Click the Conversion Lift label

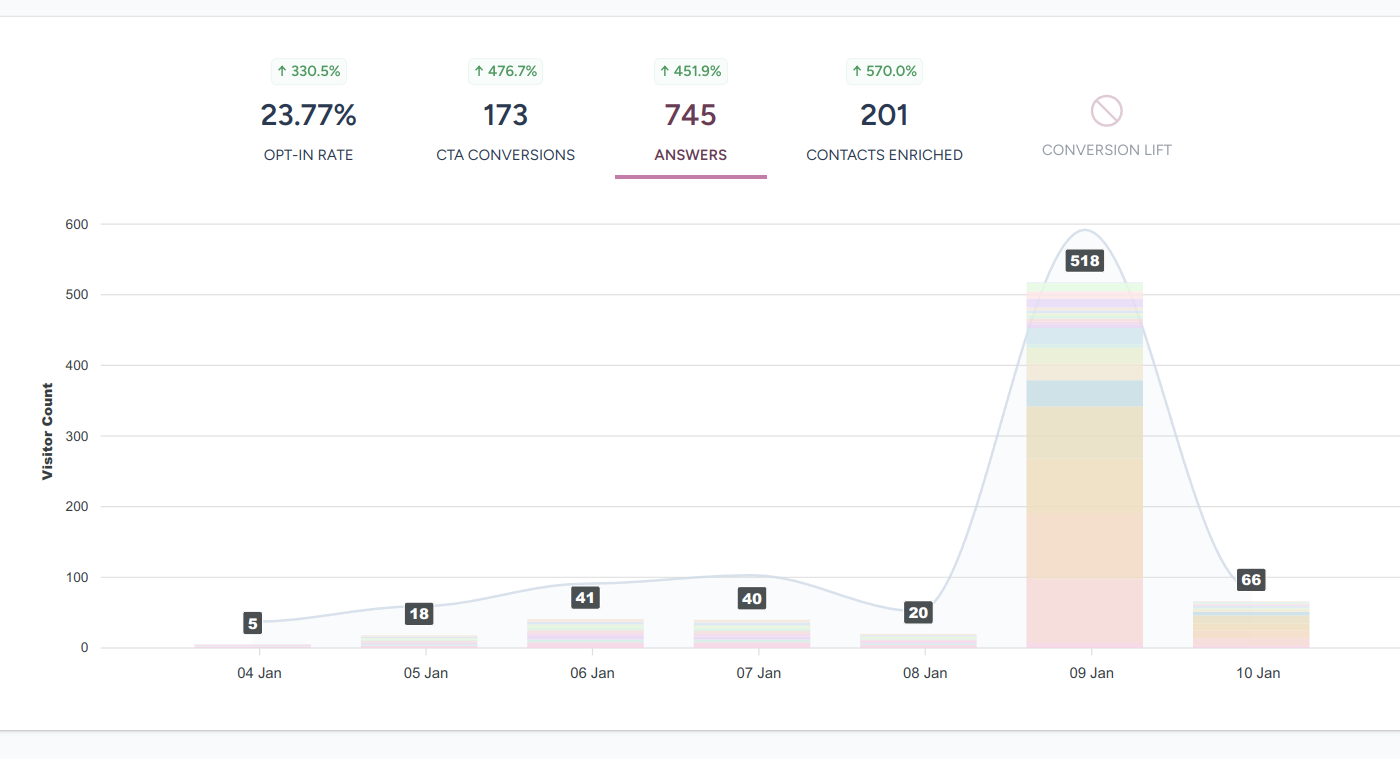[1106, 150]
